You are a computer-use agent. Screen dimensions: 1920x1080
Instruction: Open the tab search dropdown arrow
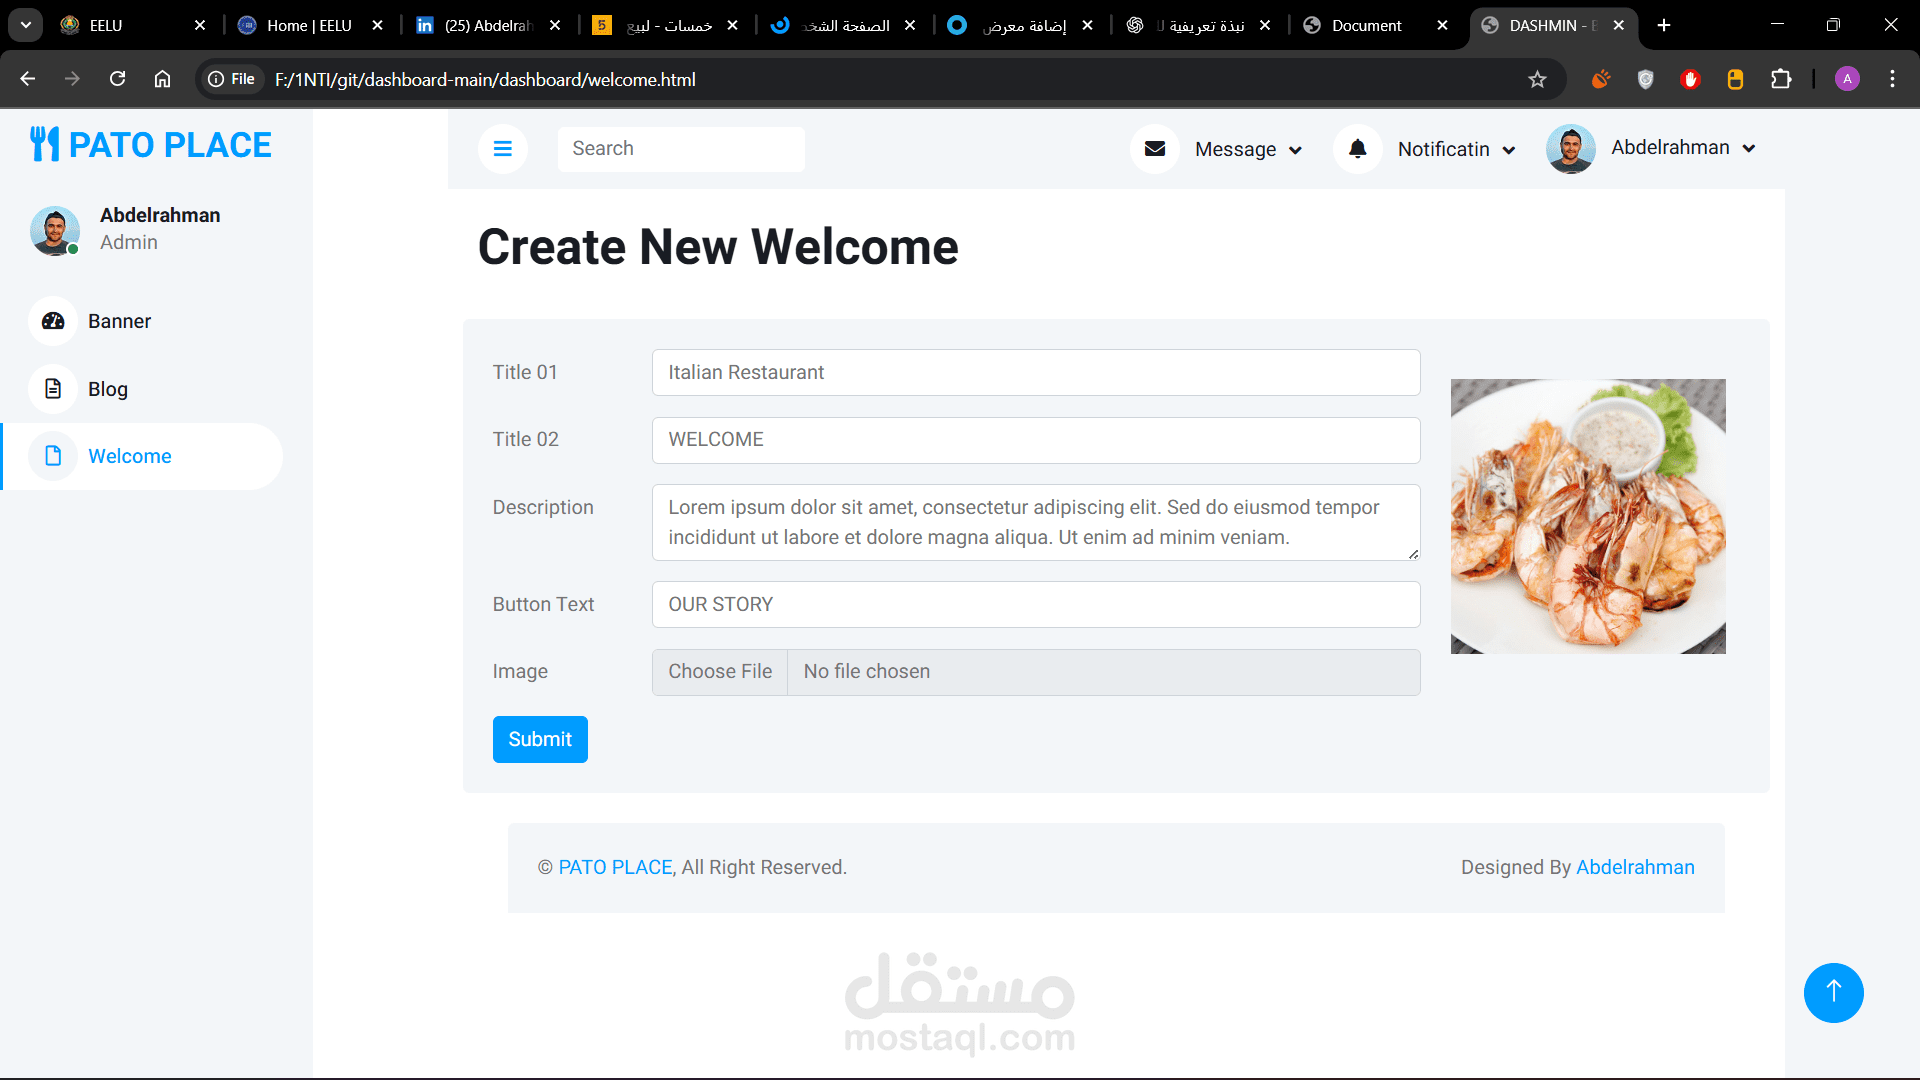pyautogui.click(x=26, y=25)
